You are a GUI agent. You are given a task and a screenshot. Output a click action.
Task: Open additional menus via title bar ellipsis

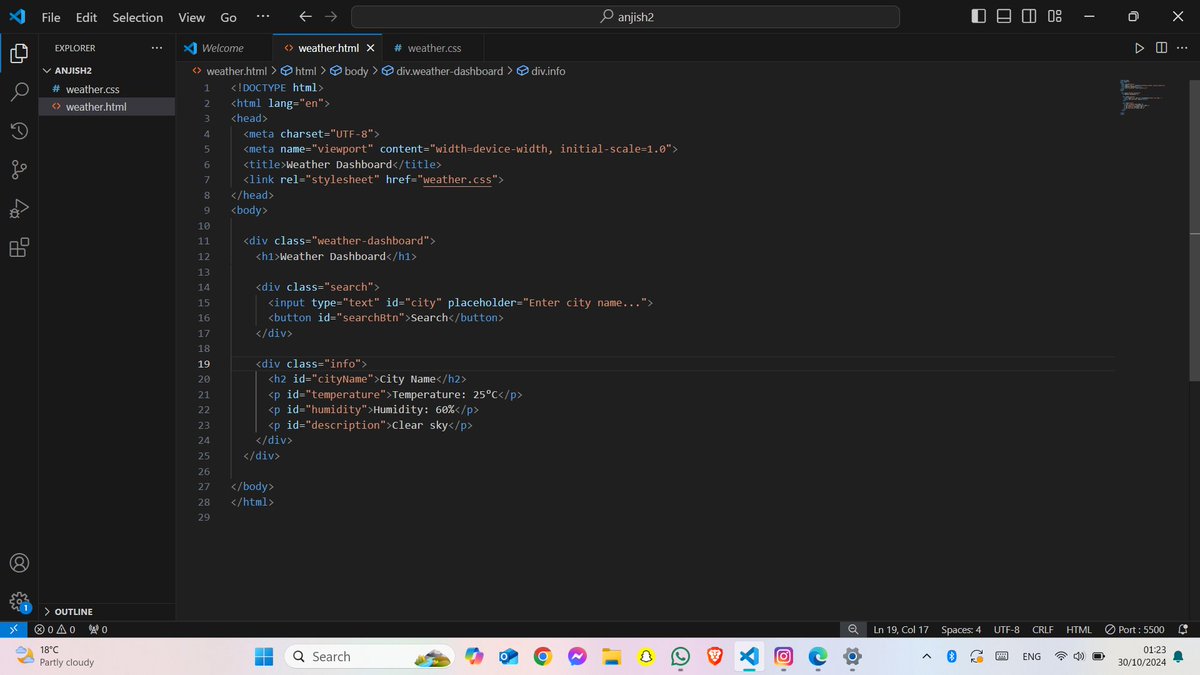pyautogui.click(x=262, y=17)
